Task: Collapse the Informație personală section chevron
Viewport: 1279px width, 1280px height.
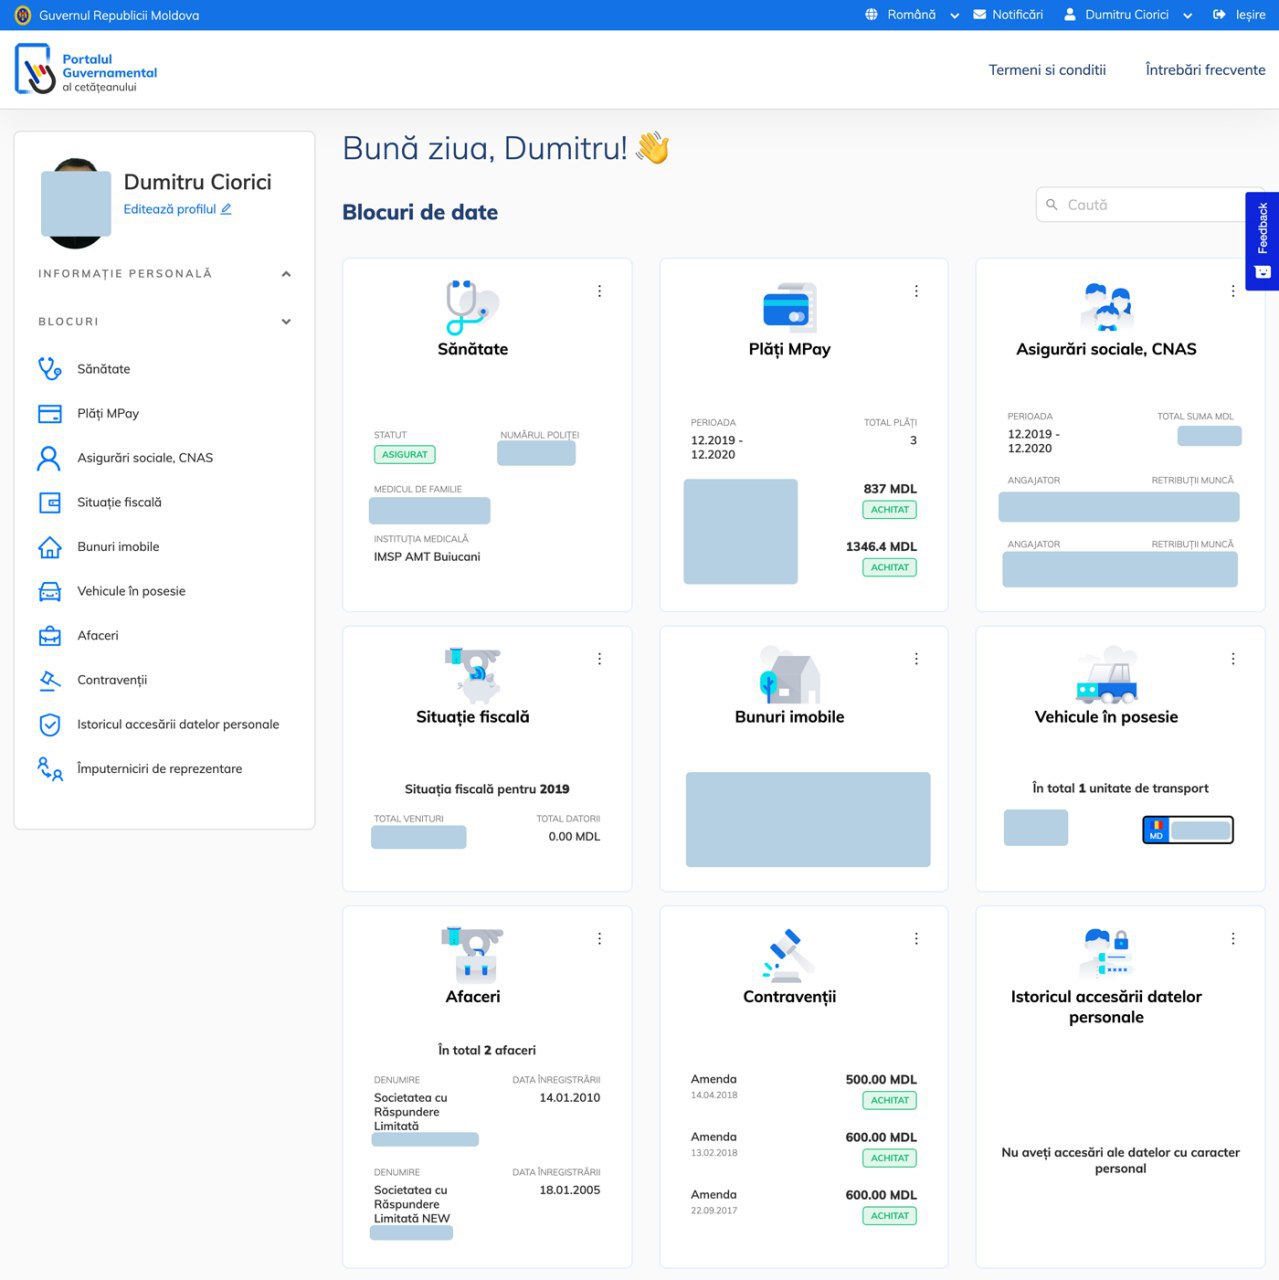Action: pos(286,274)
